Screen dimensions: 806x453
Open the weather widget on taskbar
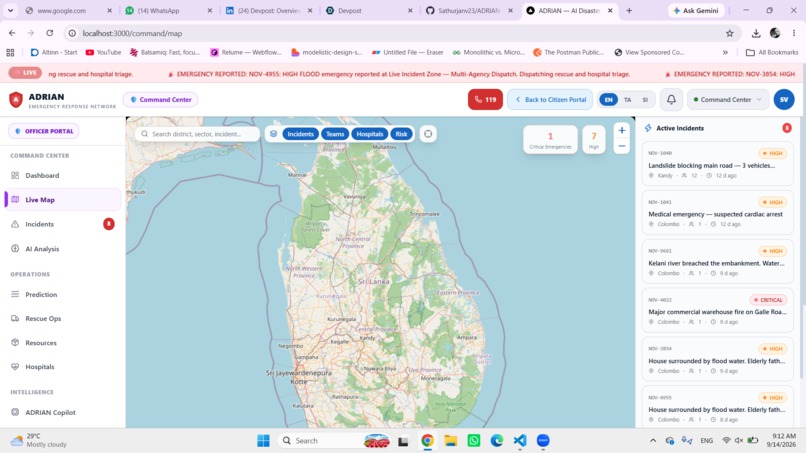click(40, 441)
